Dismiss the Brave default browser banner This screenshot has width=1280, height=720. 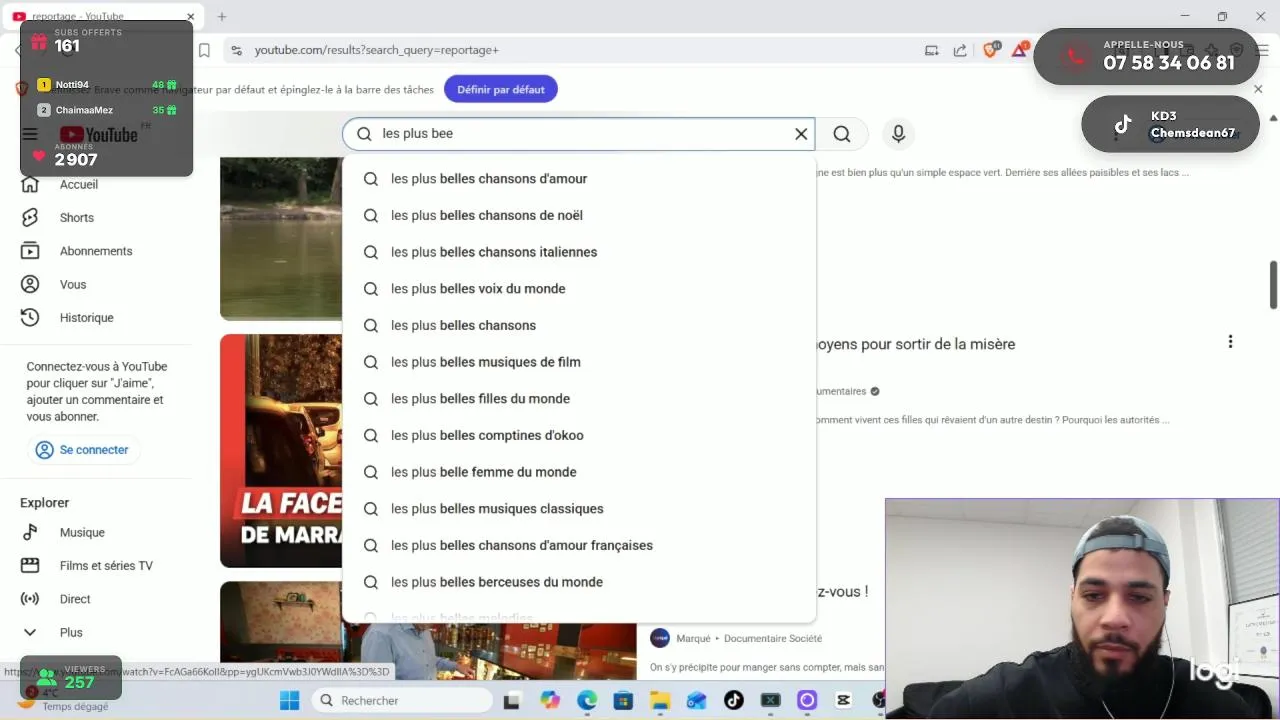(x=1258, y=89)
